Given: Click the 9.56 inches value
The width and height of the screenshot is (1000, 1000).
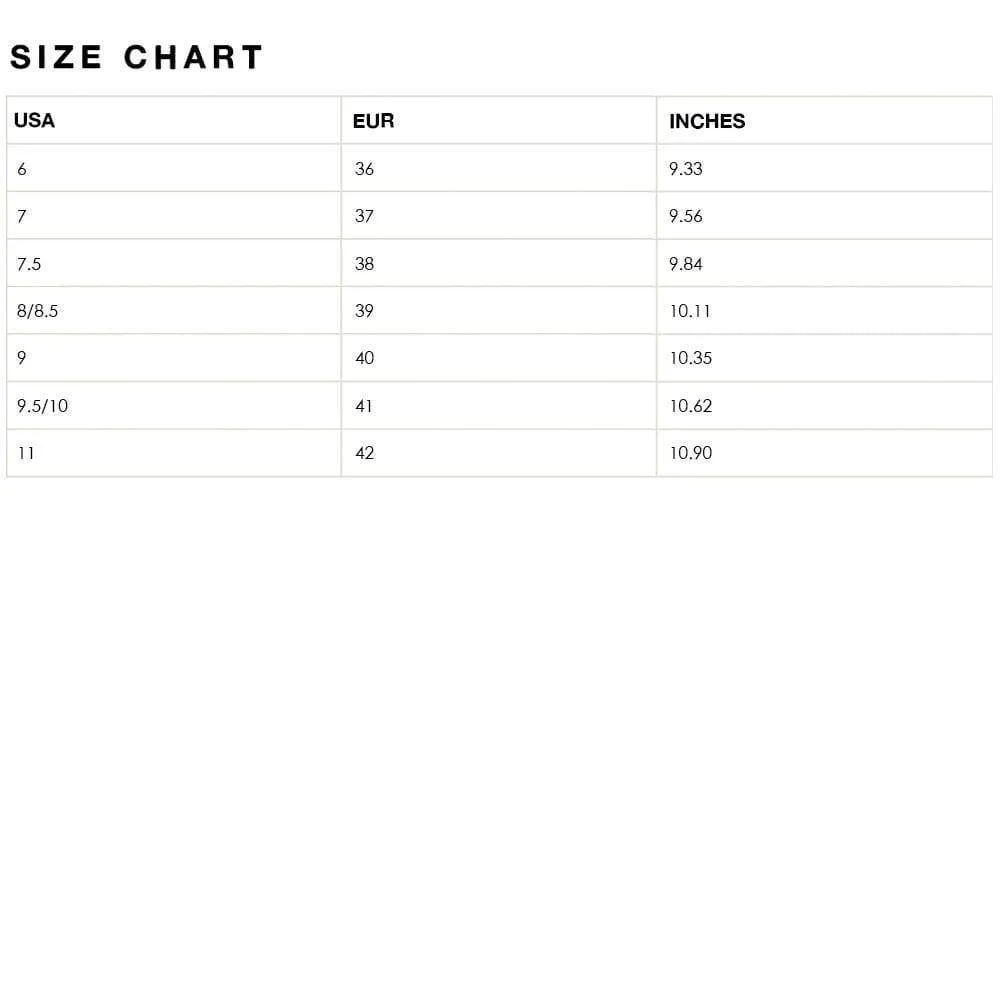Looking at the screenshot, I should point(686,216).
